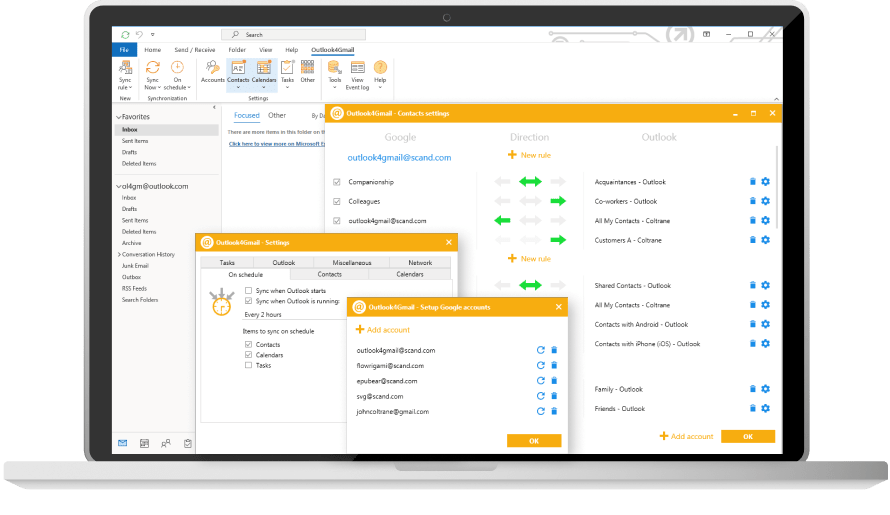Set Companionship rule to right direction arrow

click(558, 182)
